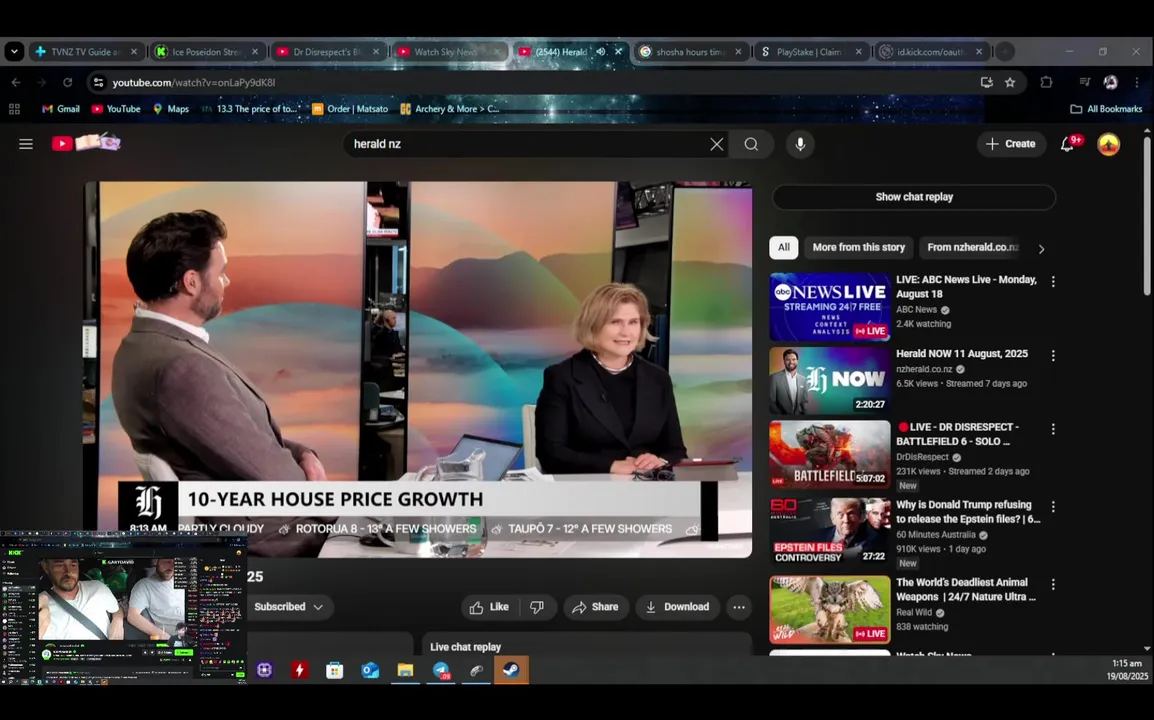This screenshot has width=1154, height=720.
Task: Open more actions ellipsis below video
Action: coord(738,607)
